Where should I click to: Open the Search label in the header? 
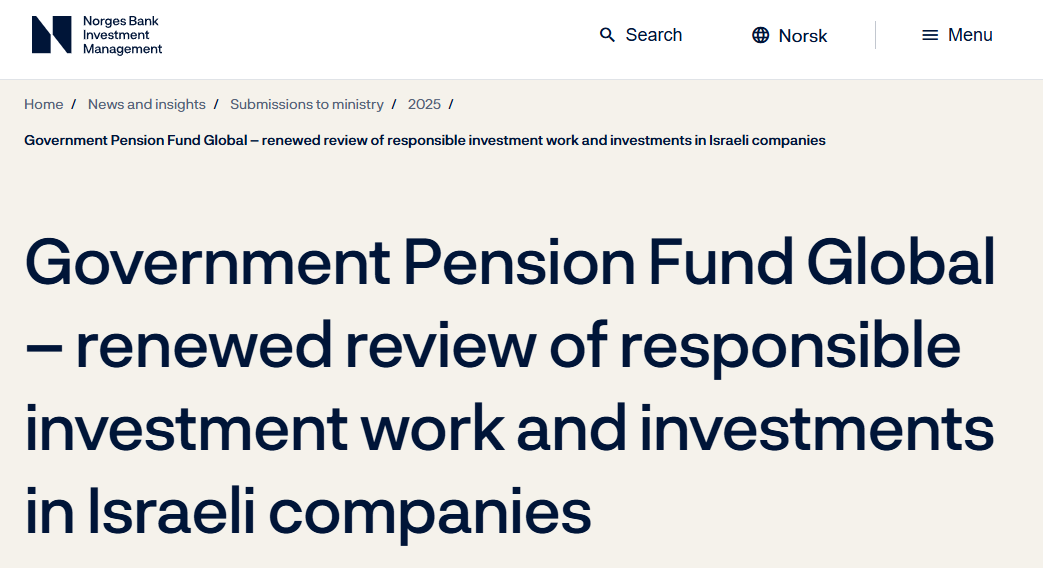click(x=654, y=35)
